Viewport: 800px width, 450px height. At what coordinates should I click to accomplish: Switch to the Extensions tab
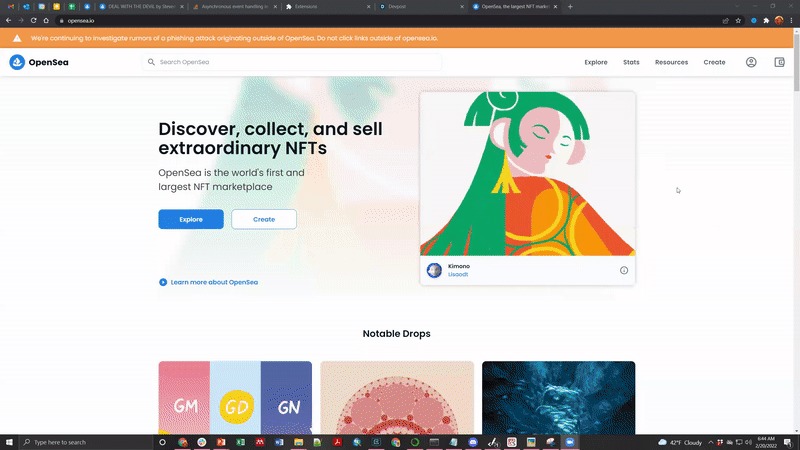click(x=327, y=7)
